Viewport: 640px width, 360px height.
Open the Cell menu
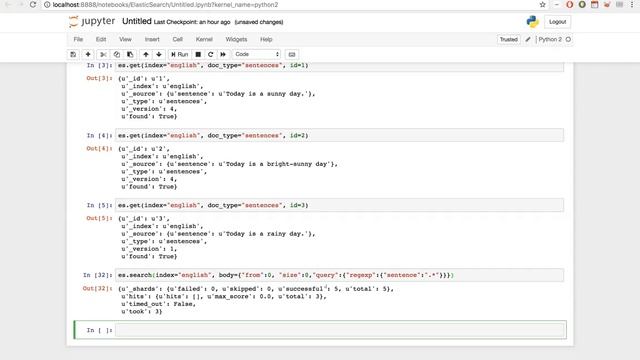[178, 39]
